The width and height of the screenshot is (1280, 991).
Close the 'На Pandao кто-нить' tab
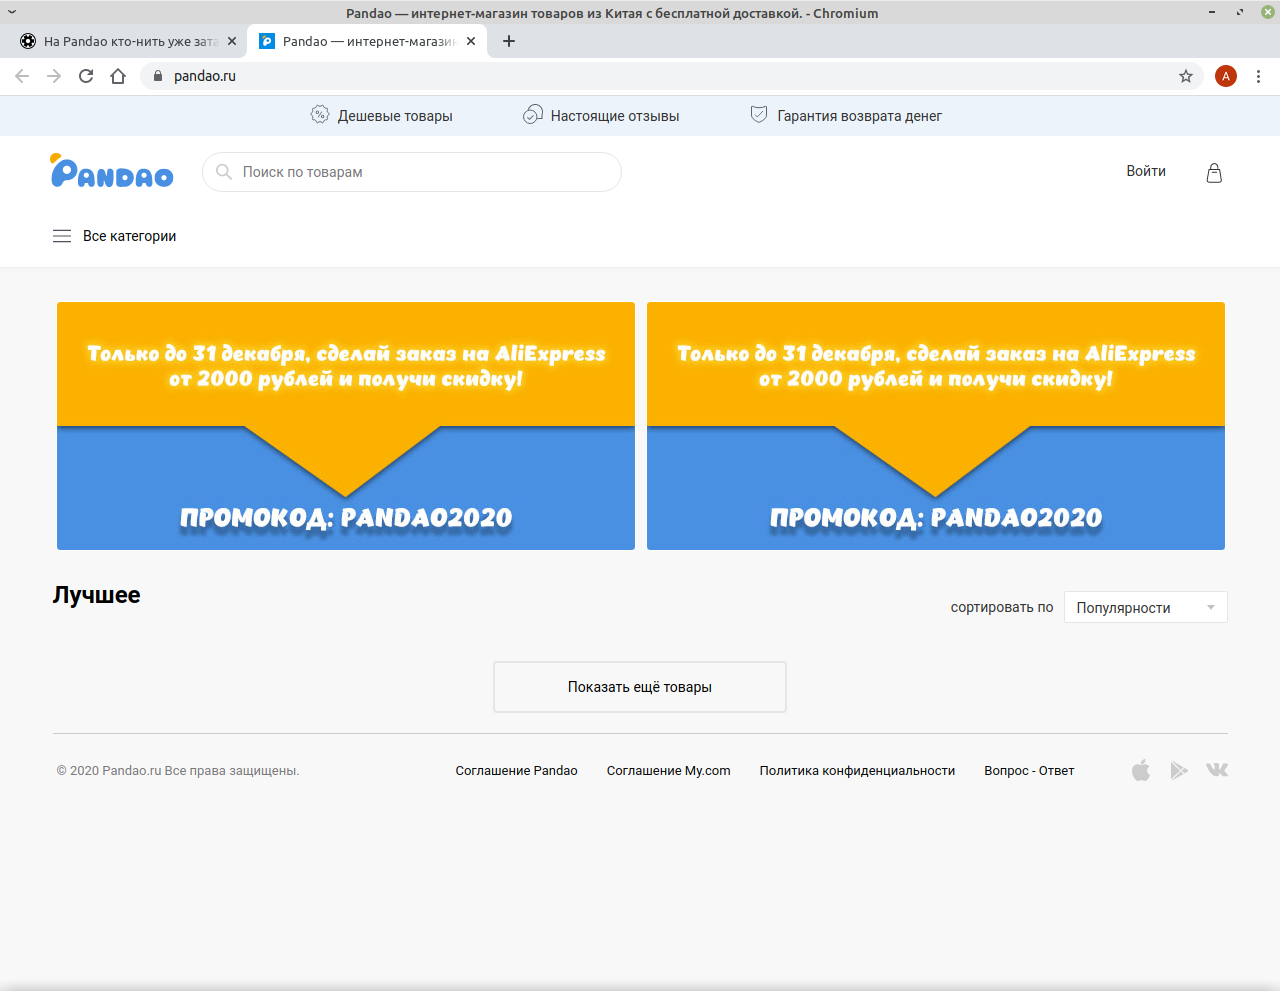(232, 41)
